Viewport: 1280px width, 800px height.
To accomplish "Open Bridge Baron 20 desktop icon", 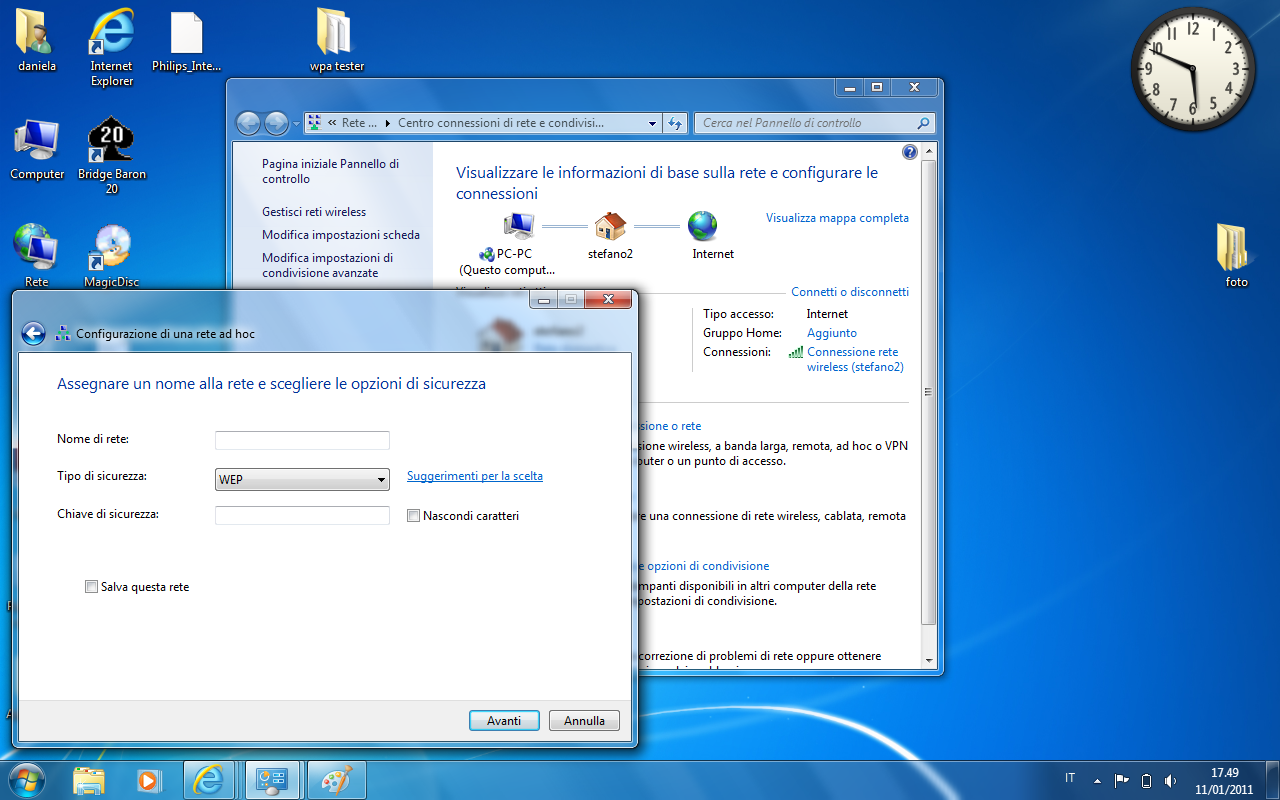I will tap(111, 142).
